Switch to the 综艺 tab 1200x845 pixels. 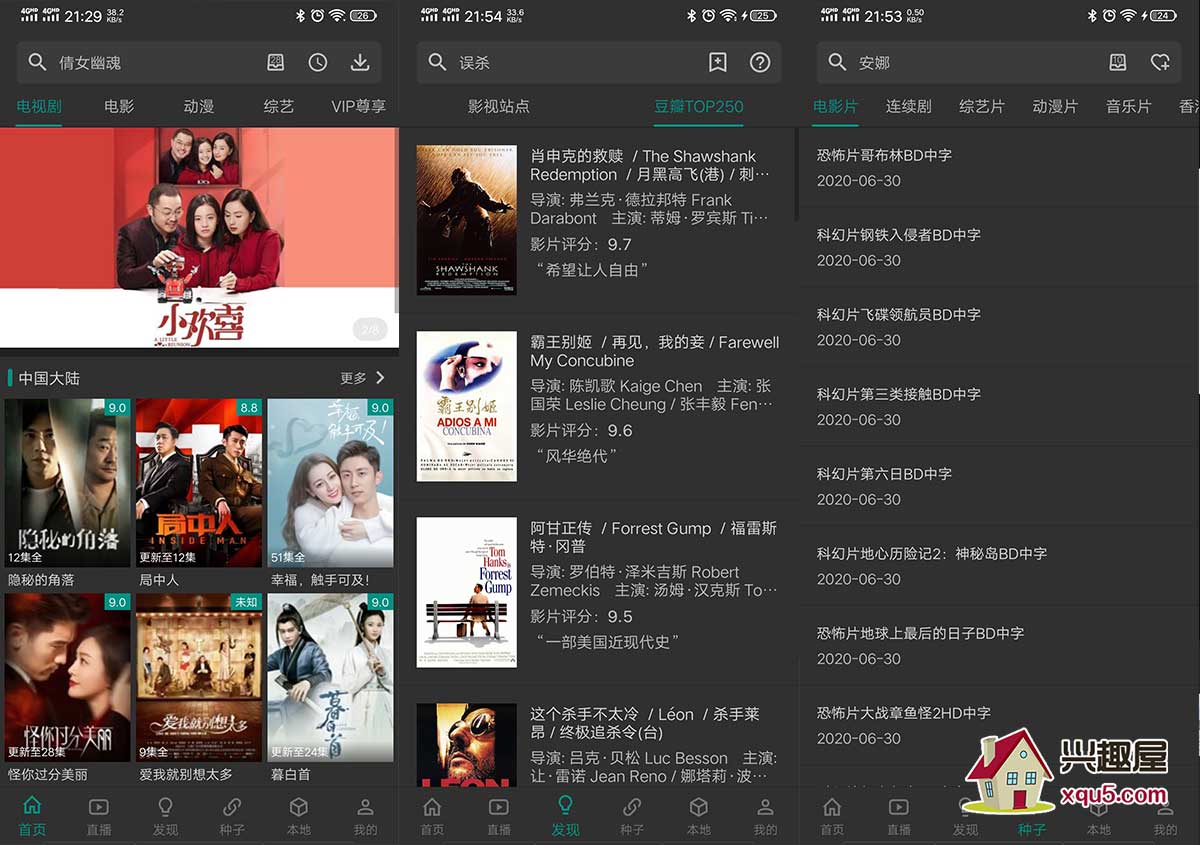(x=279, y=106)
